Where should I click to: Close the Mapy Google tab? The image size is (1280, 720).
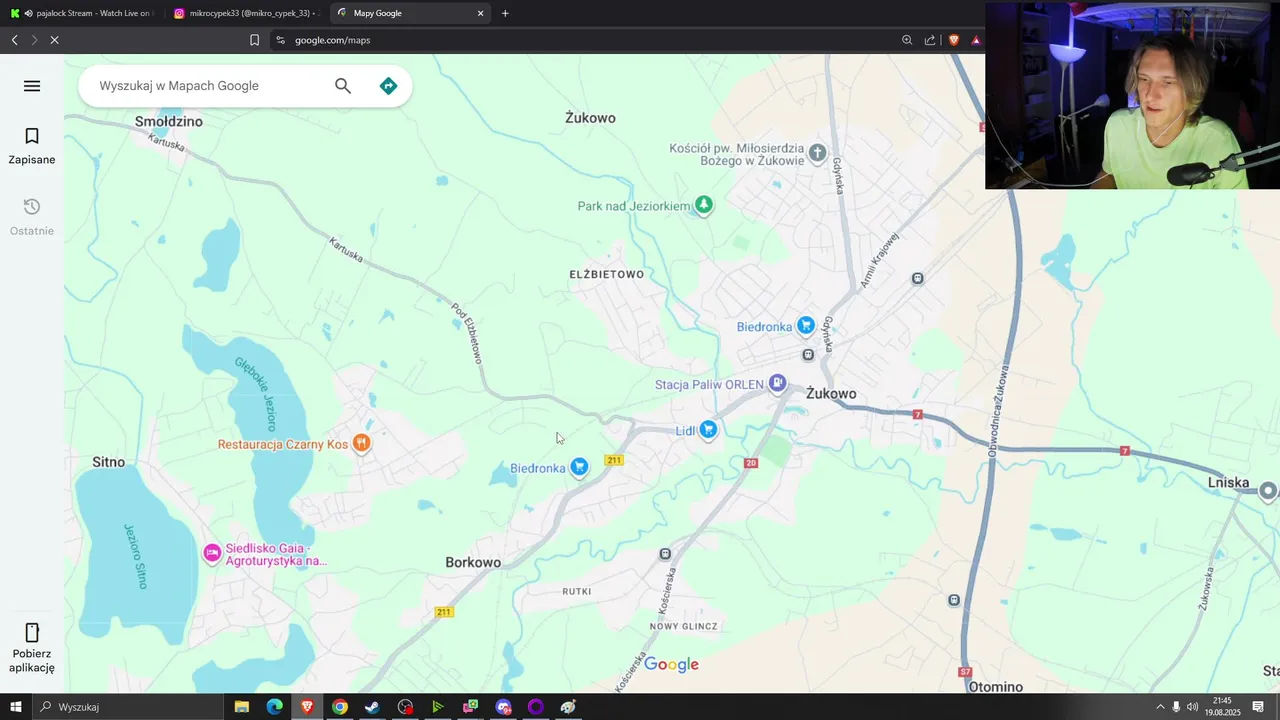coord(480,13)
